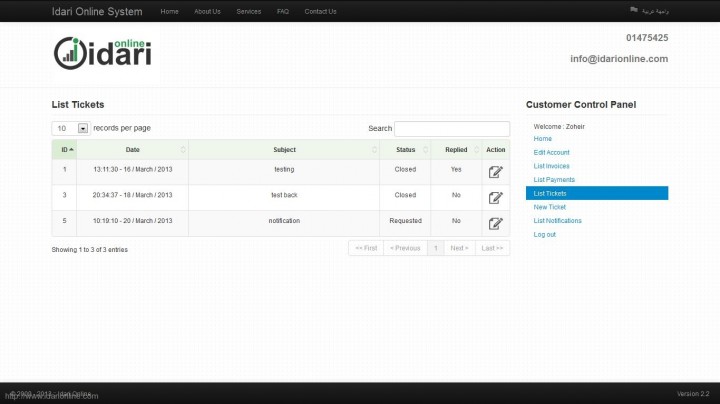
Task: Click the Arabic language flag icon
Action: [x=634, y=11]
